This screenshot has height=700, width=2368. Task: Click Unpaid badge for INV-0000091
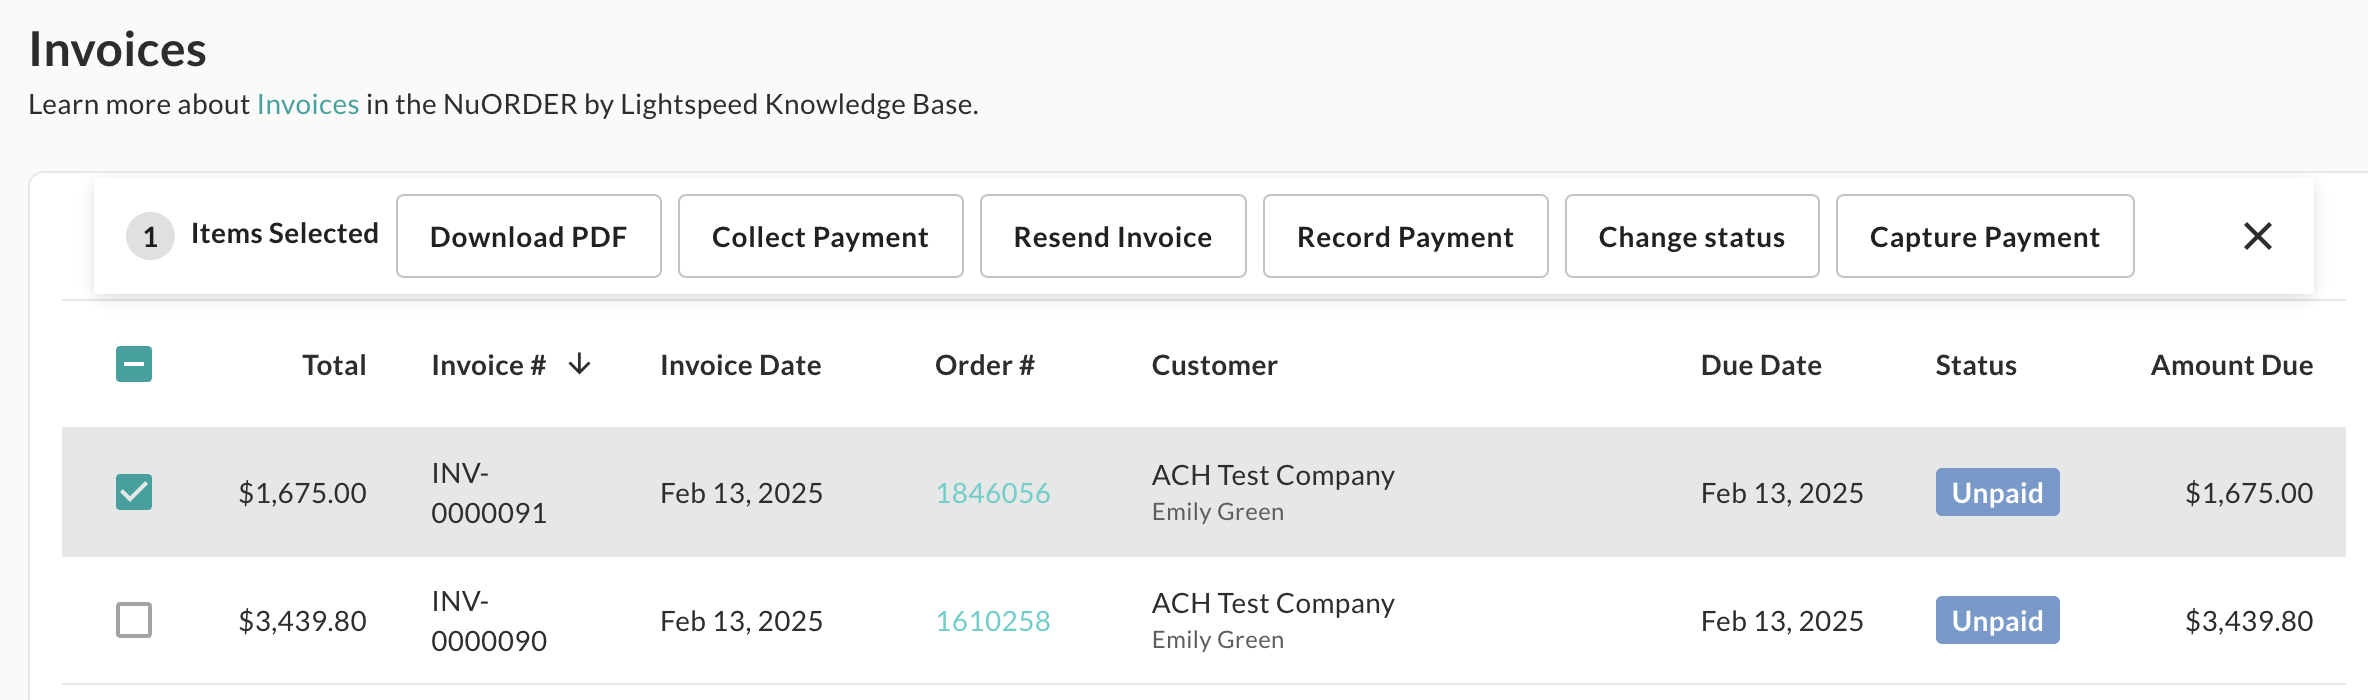pyautogui.click(x=1998, y=492)
